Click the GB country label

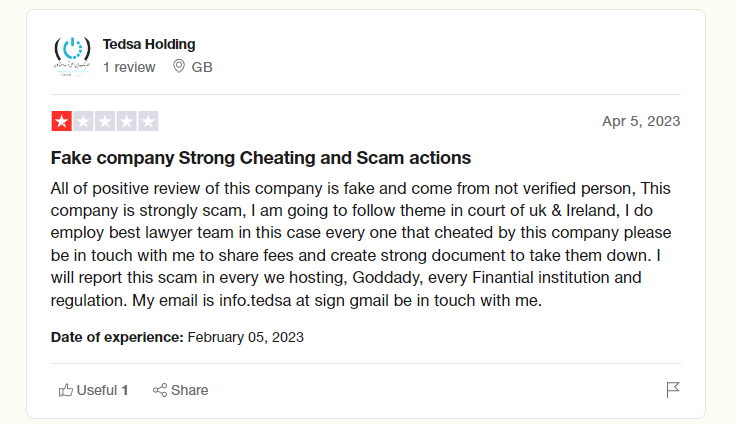click(202, 67)
